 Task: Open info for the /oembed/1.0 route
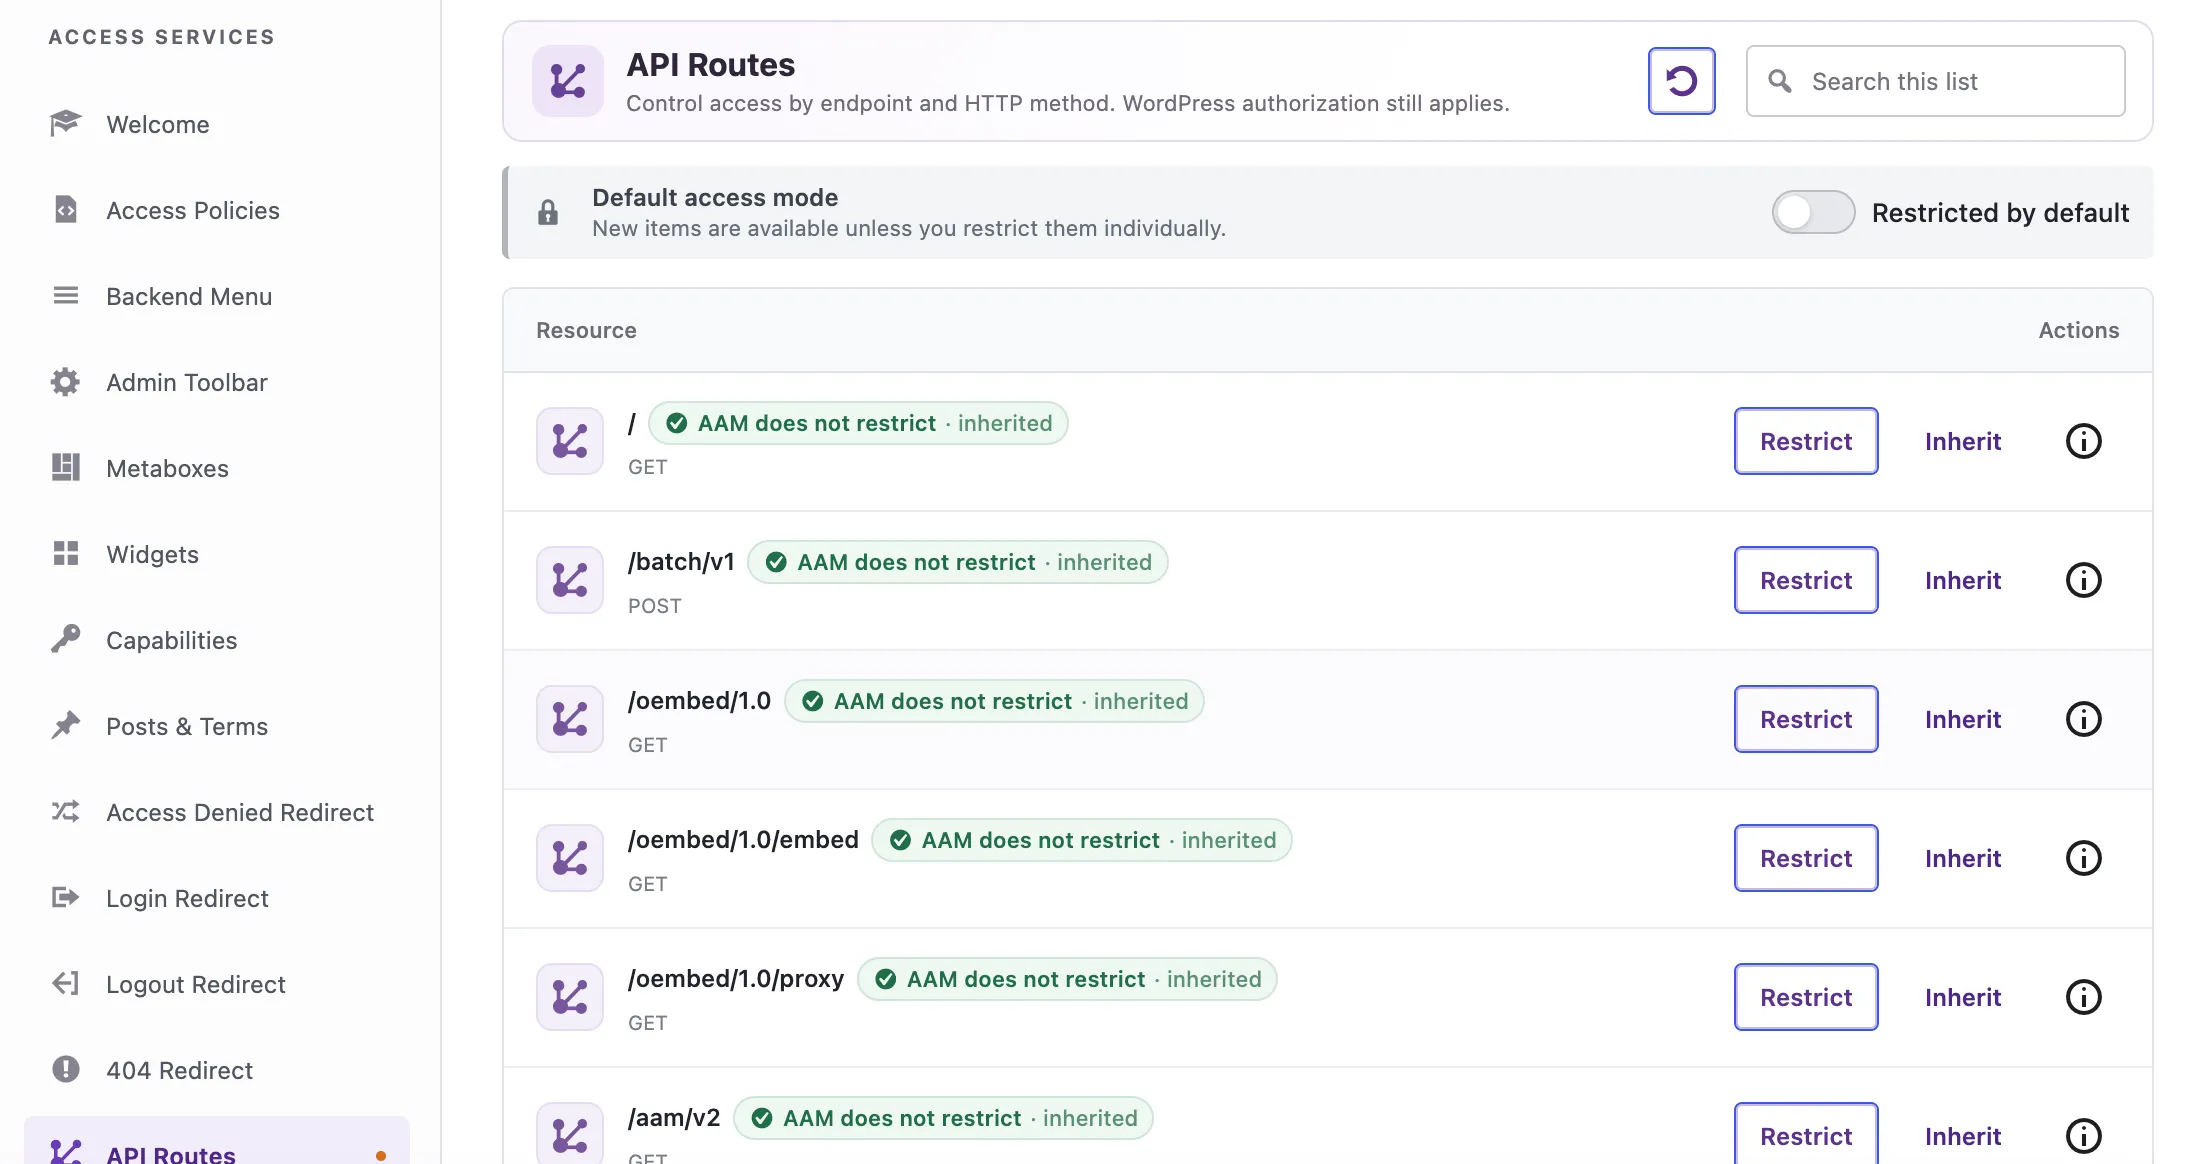(2084, 719)
